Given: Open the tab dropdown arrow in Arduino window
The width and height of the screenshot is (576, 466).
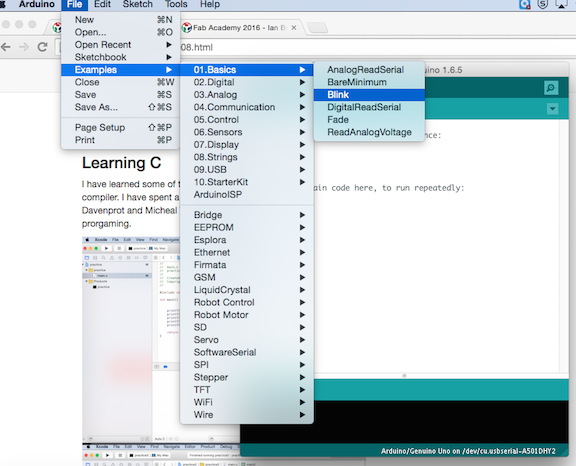Looking at the screenshot, I should [x=552, y=109].
